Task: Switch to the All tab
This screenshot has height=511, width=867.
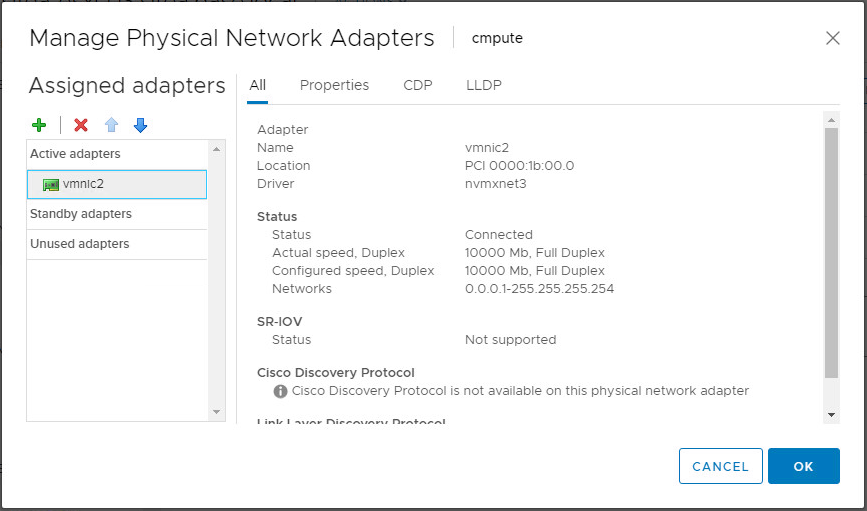Action: [x=258, y=85]
